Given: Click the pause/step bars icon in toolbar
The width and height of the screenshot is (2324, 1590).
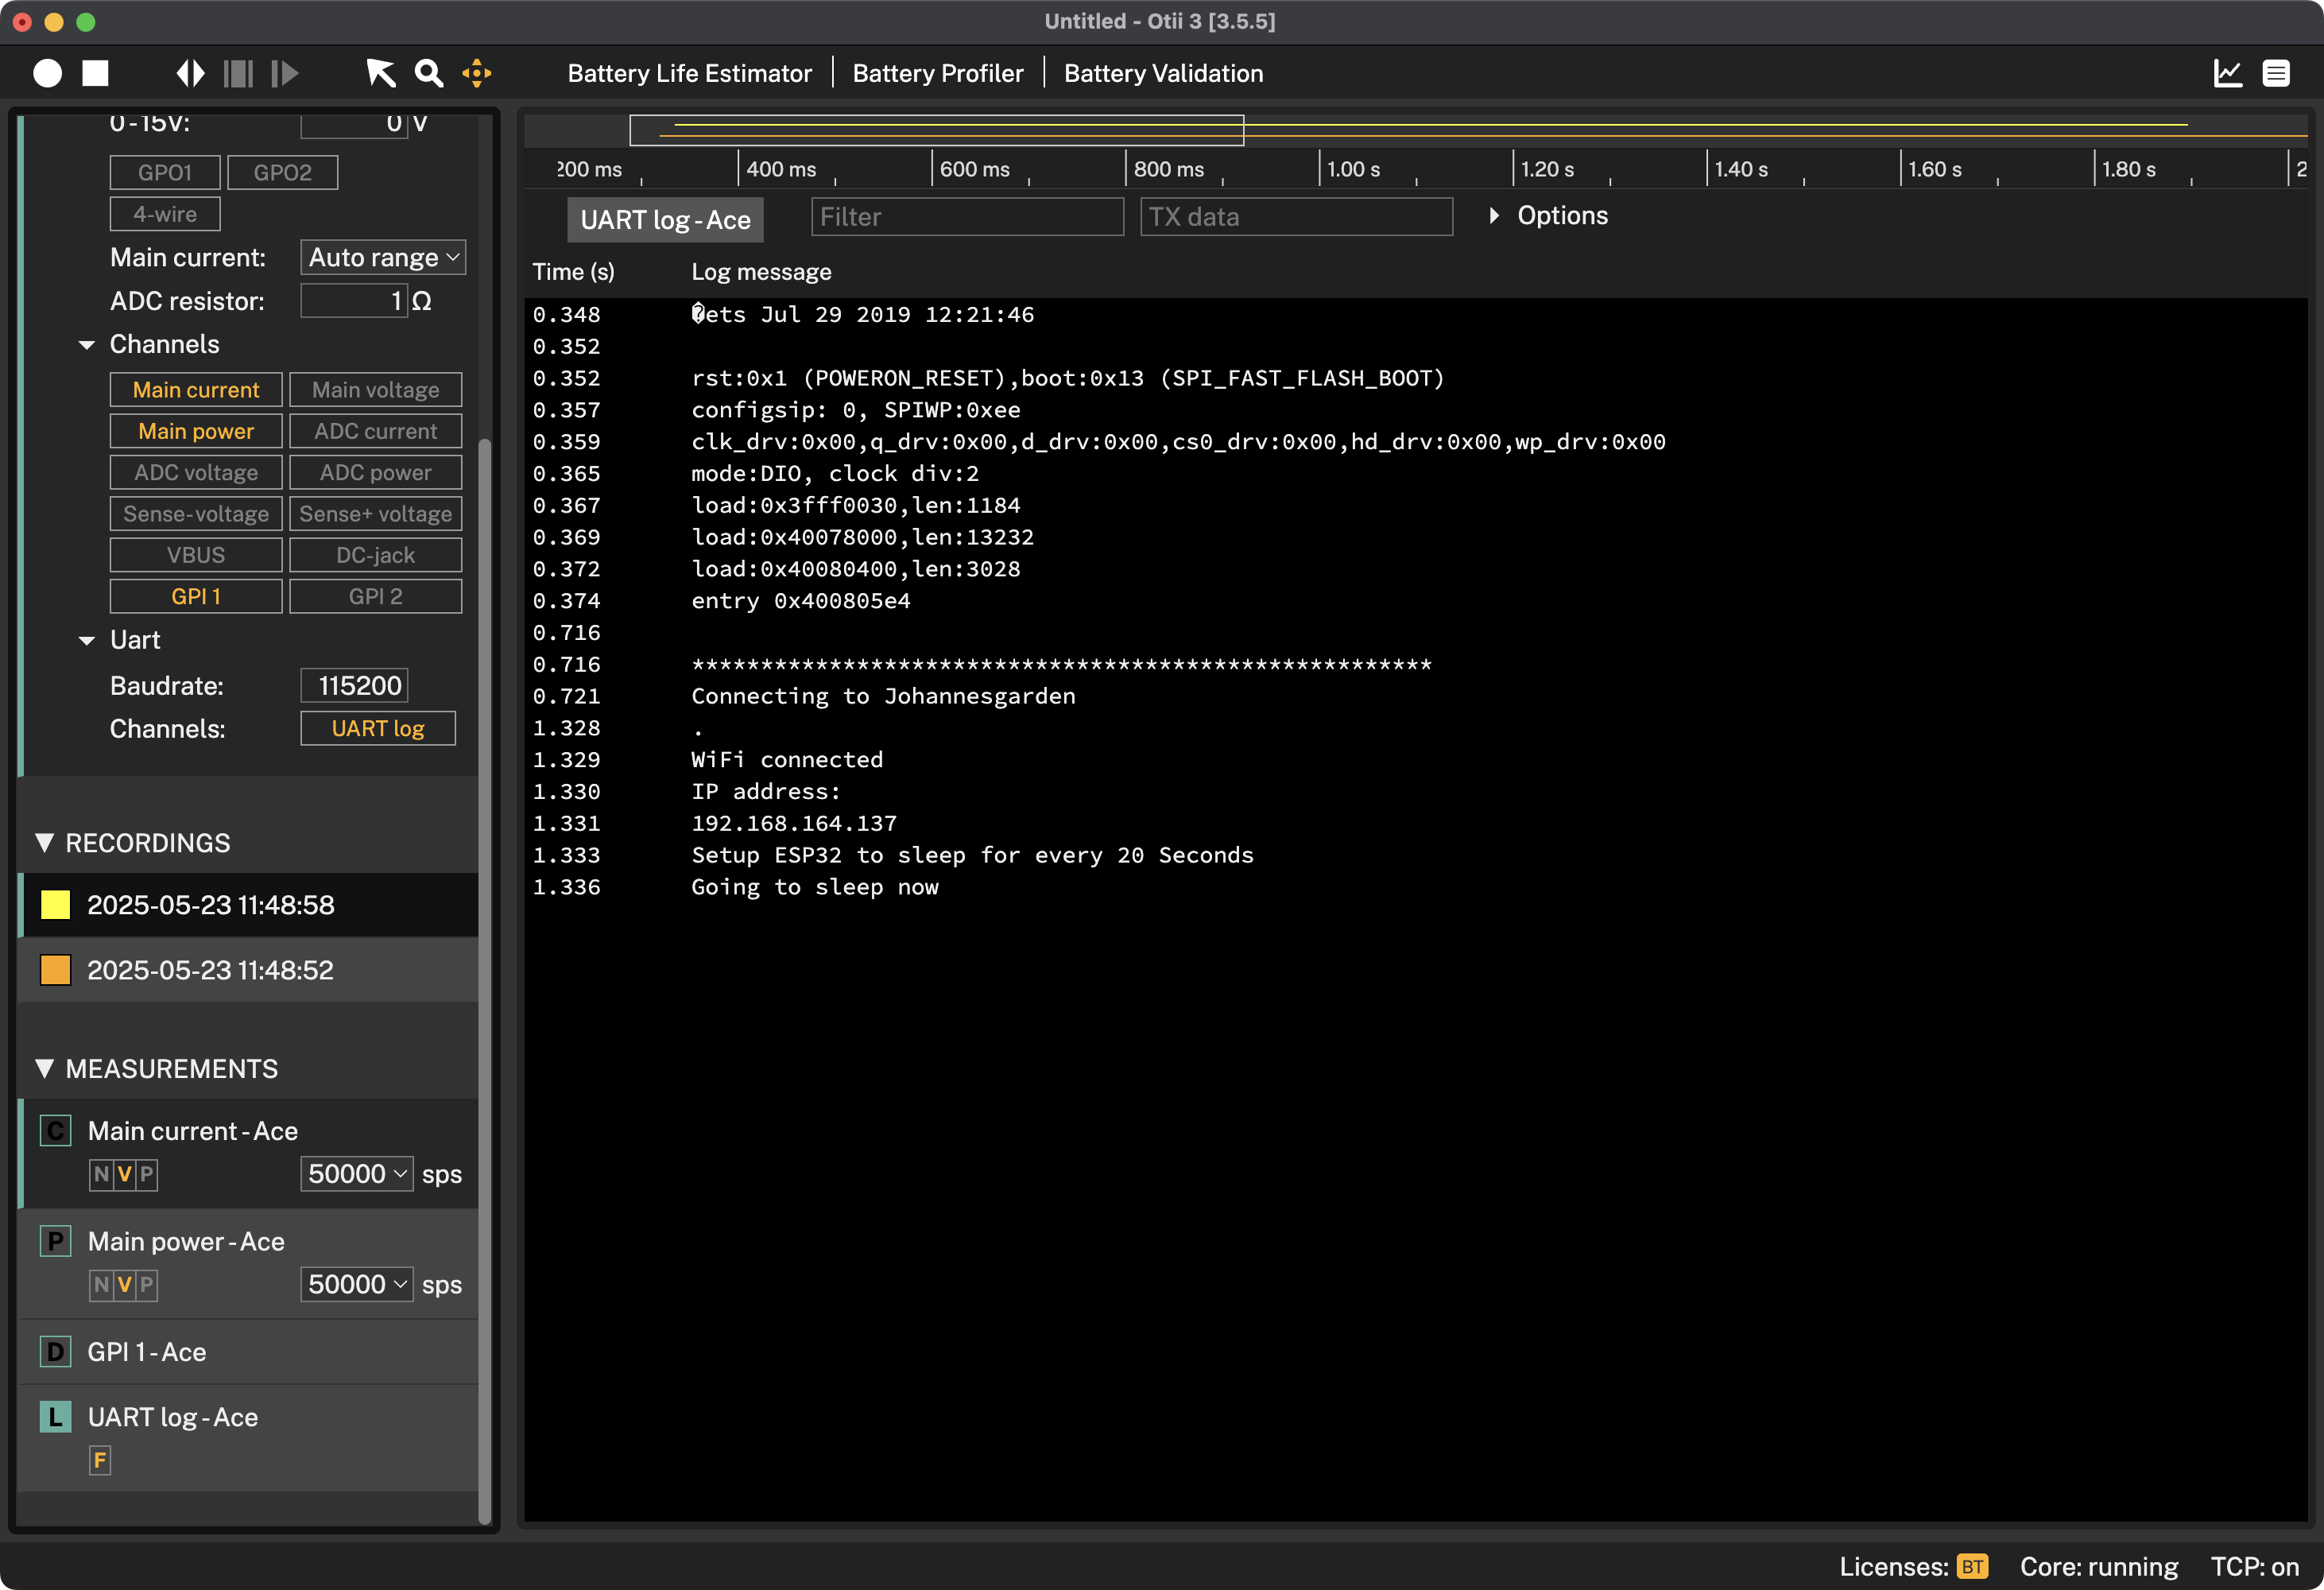Looking at the screenshot, I should pyautogui.click(x=238, y=73).
